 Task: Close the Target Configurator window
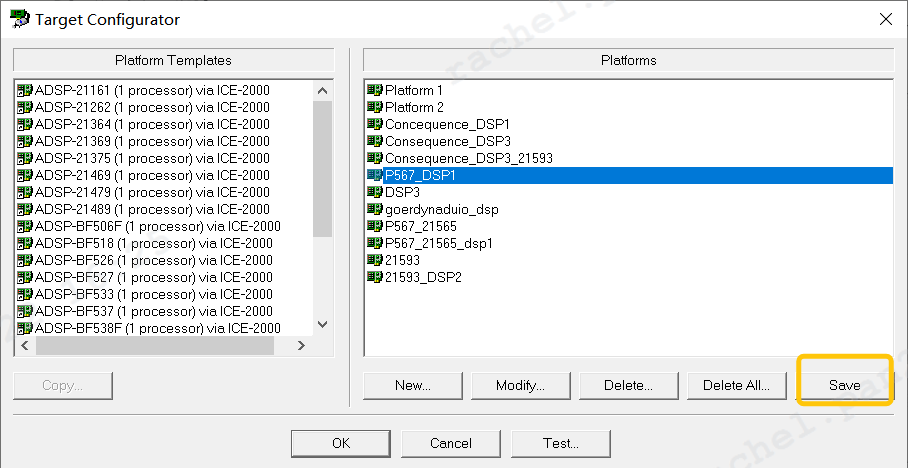click(x=885, y=19)
